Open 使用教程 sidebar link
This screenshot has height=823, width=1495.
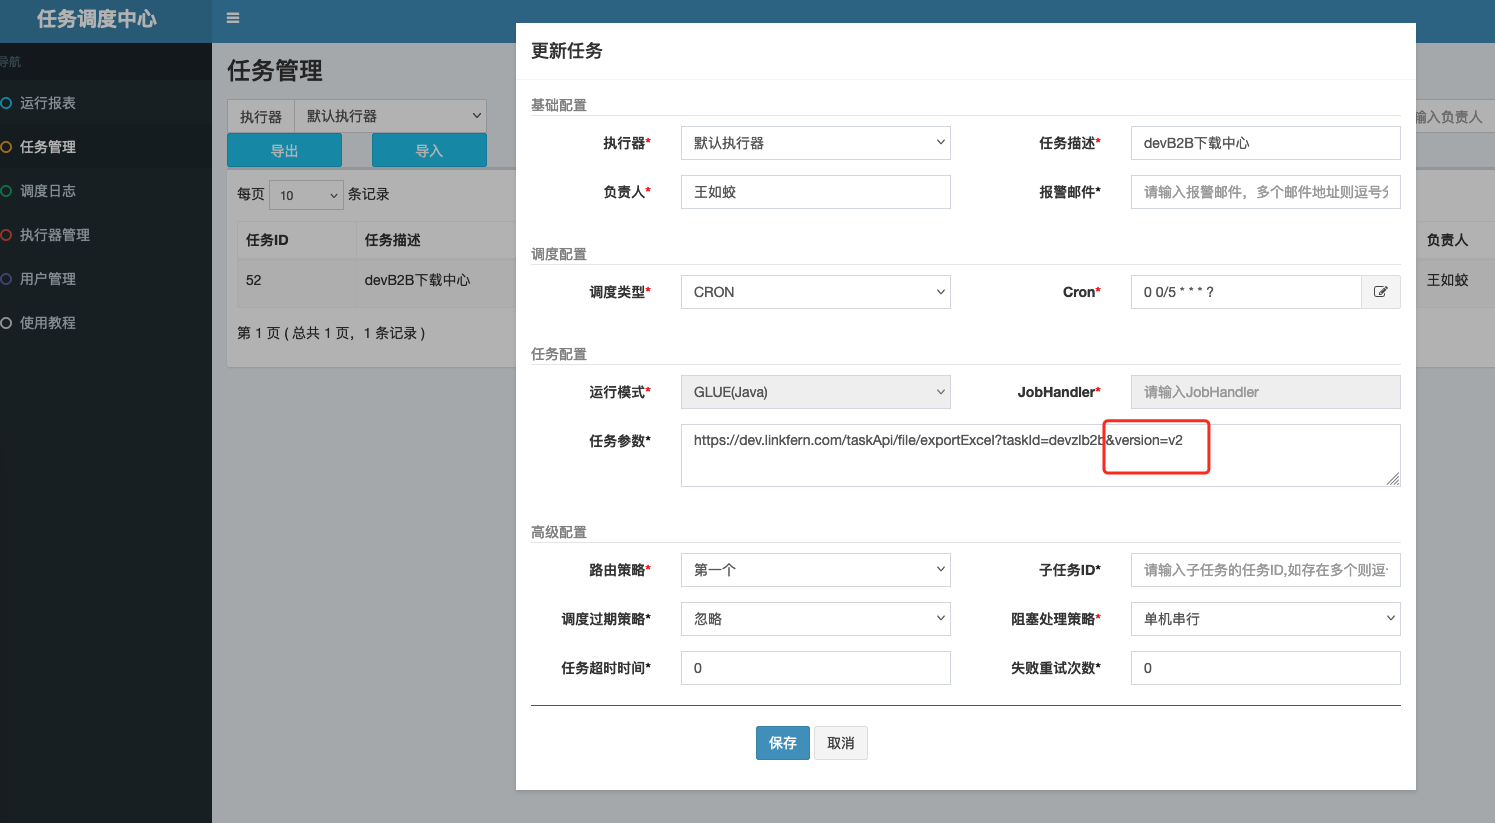tap(48, 323)
